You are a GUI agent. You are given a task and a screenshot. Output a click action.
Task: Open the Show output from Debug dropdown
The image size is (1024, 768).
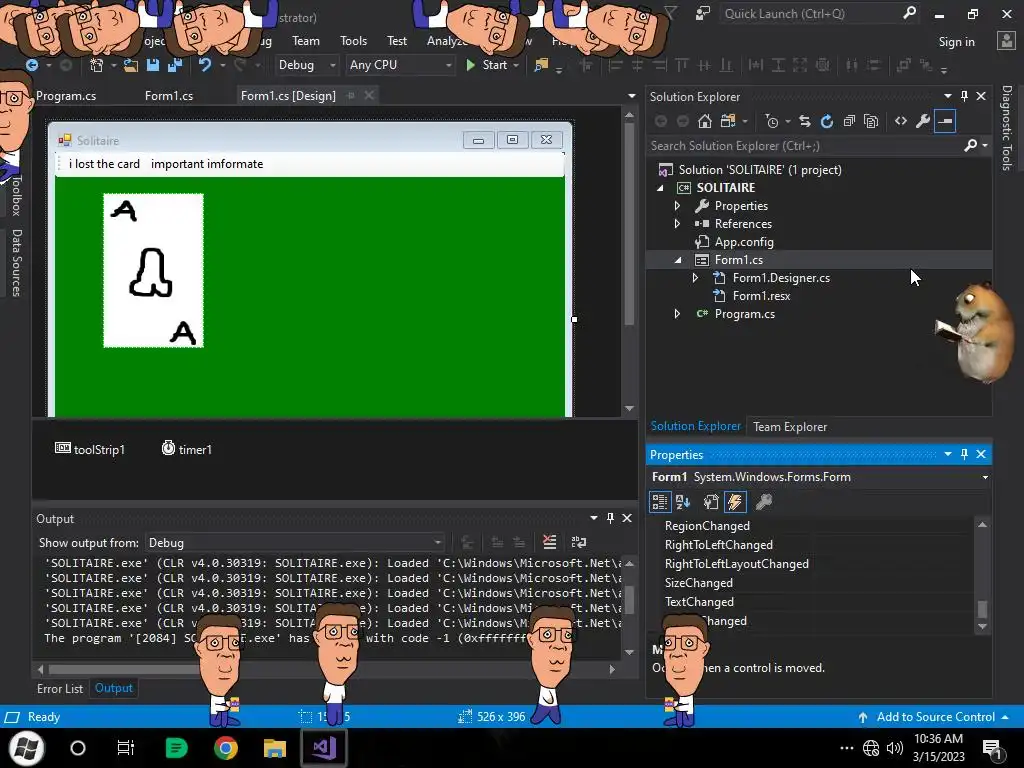(295, 543)
